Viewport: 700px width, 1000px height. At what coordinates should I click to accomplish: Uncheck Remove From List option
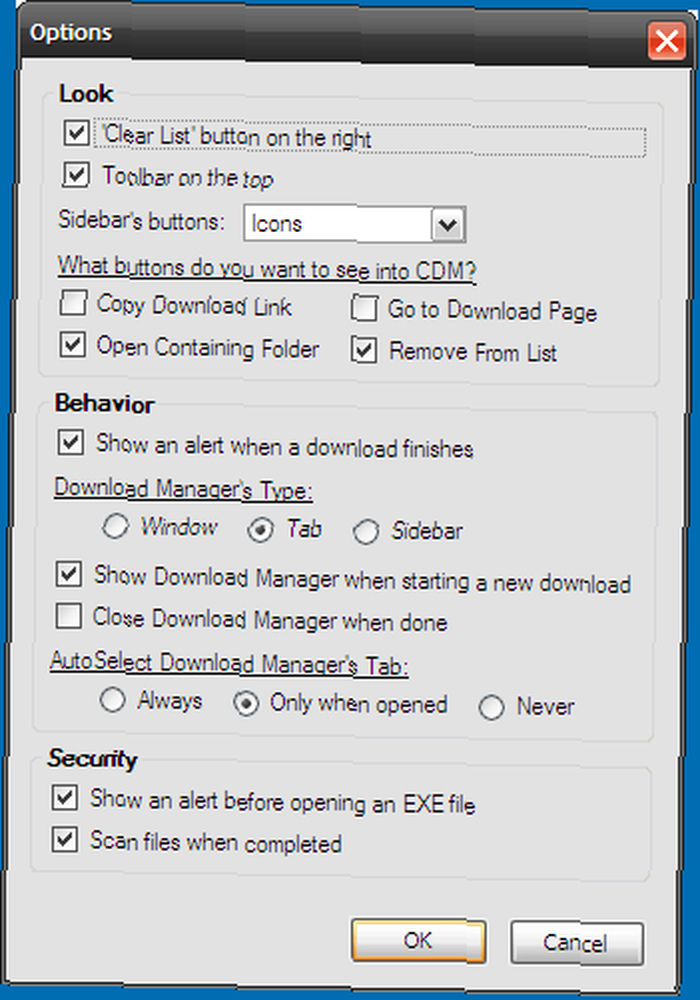coord(364,351)
